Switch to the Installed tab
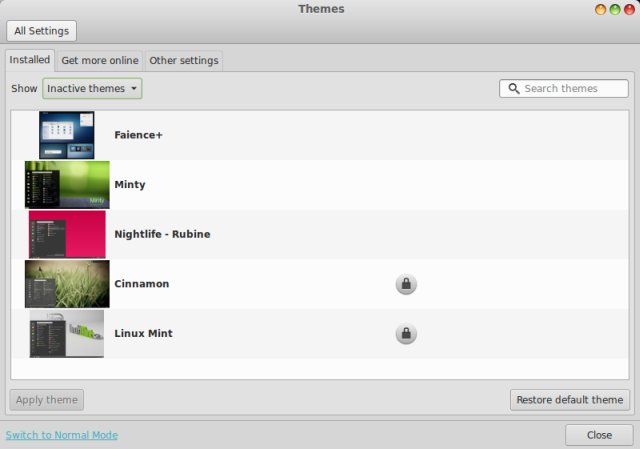Viewport: 640px width, 449px height. [30, 60]
